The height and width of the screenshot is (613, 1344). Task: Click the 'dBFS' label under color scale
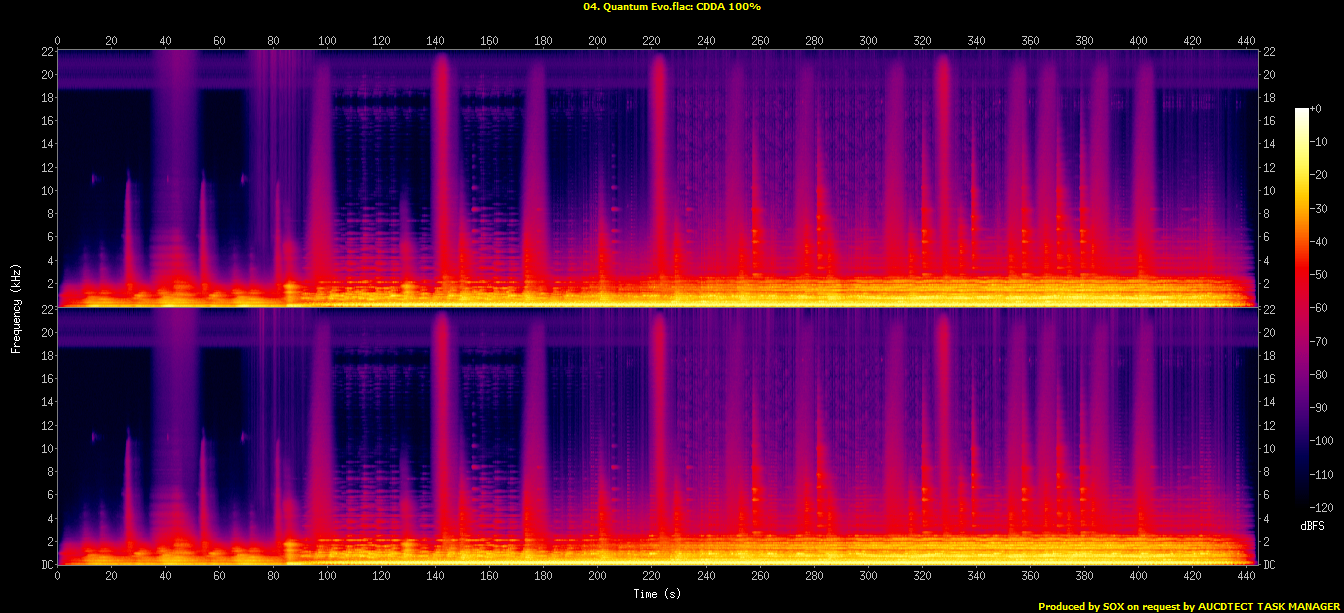[1312, 525]
